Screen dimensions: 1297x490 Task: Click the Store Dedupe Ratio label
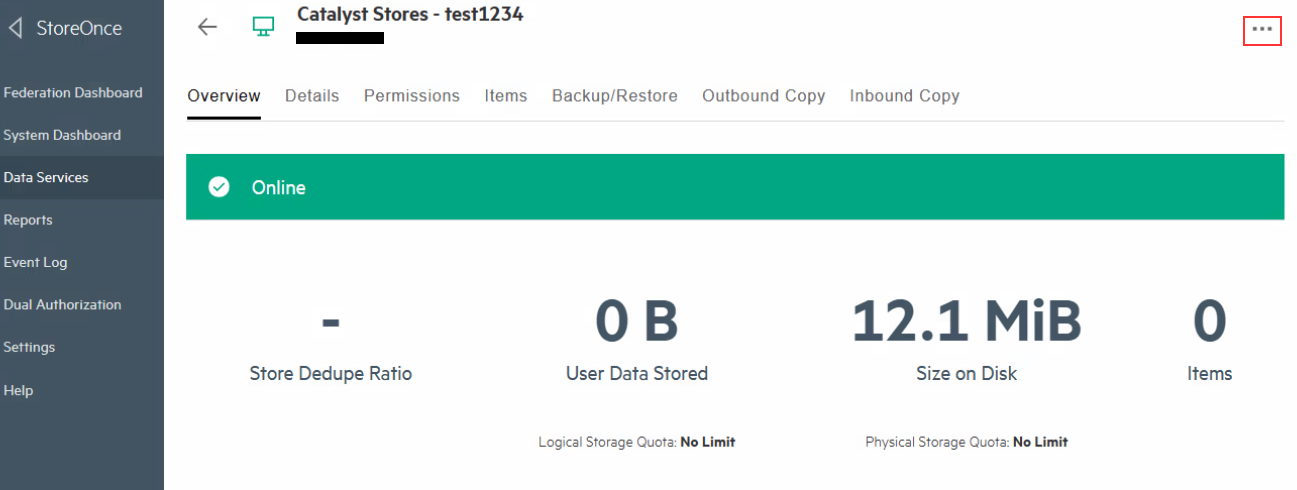click(331, 373)
